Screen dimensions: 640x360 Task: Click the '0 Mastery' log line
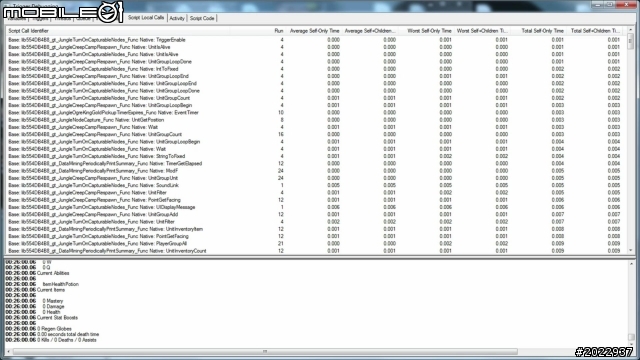click(x=53, y=301)
